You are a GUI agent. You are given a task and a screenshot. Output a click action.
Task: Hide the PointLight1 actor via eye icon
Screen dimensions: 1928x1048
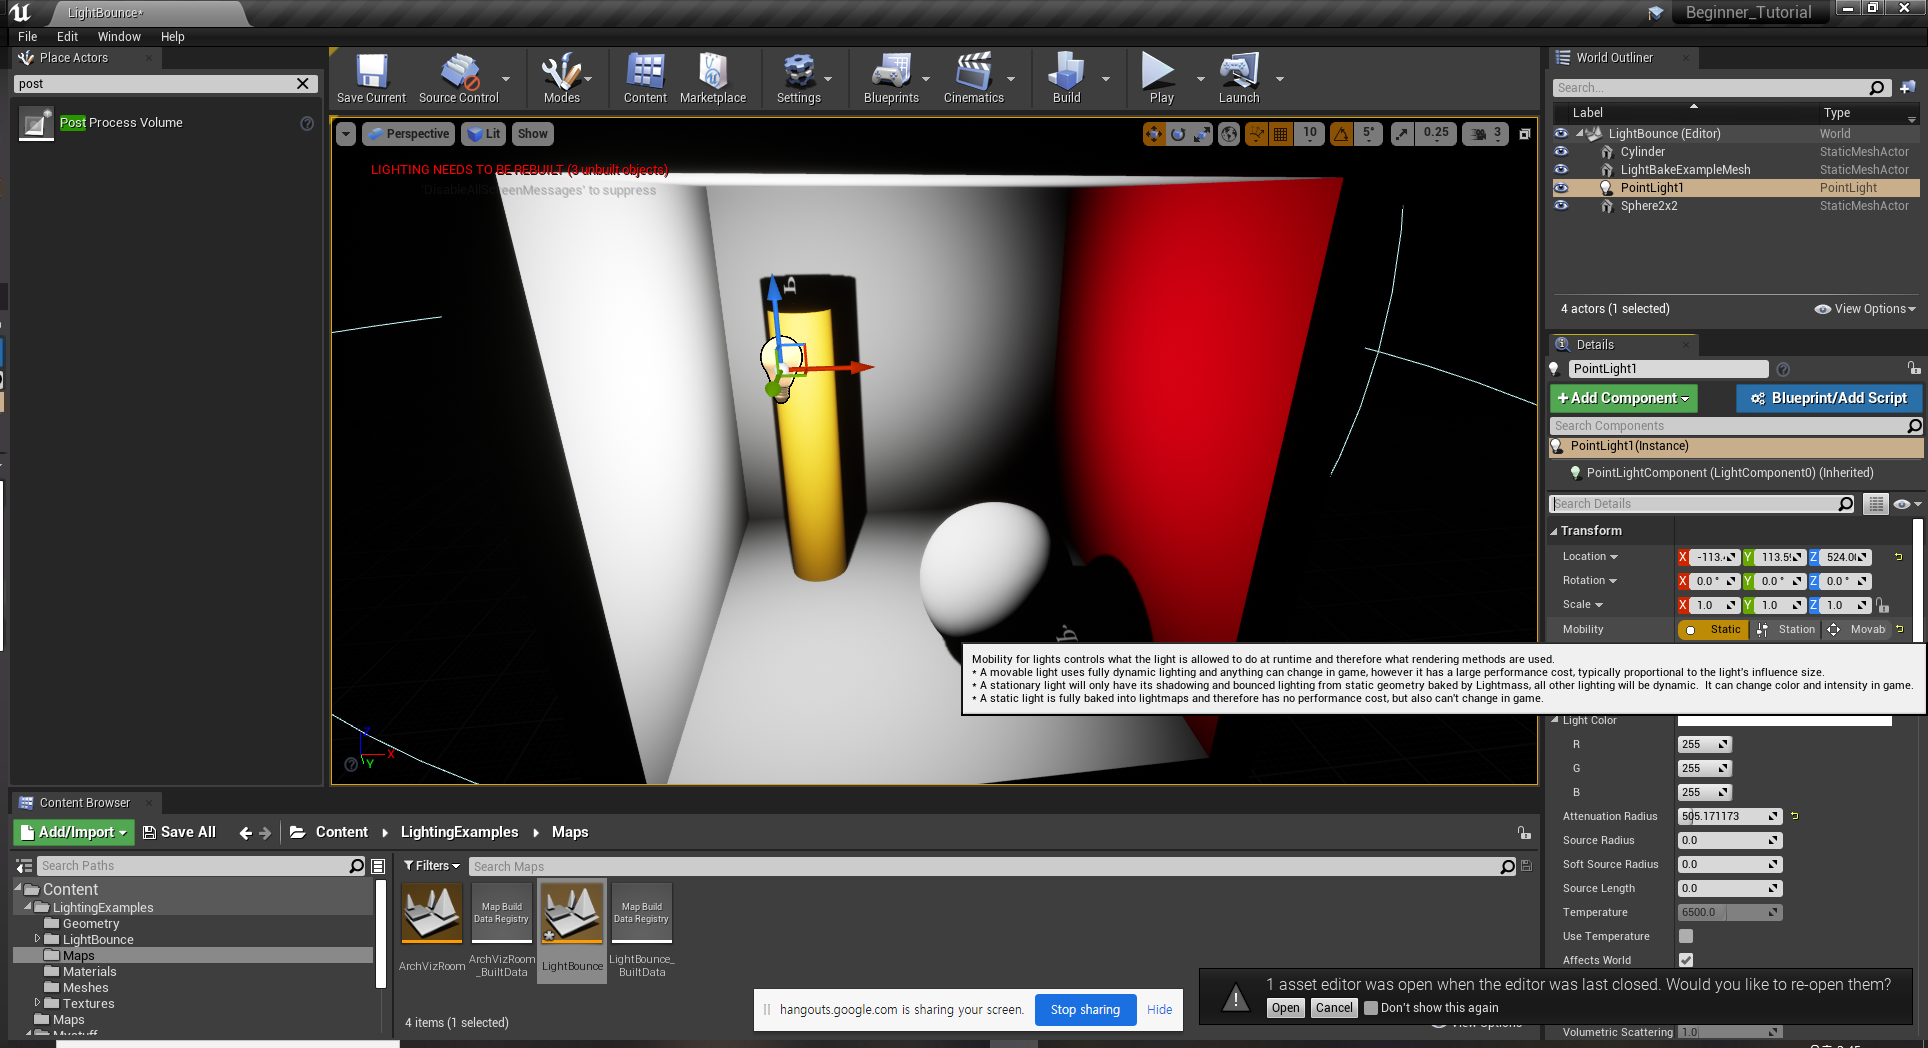click(x=1561, y=188)
